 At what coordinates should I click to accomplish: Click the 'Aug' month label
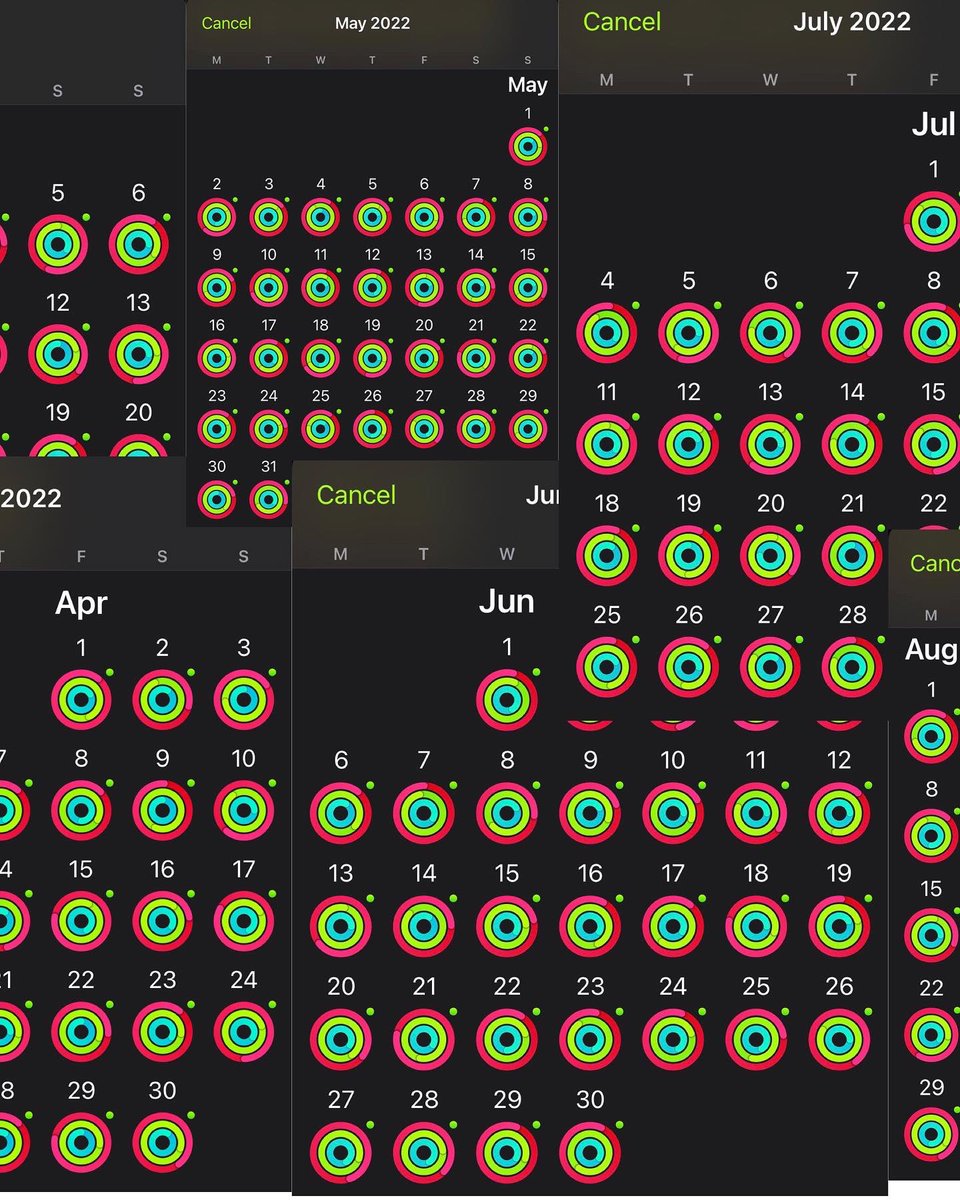pos(931,650)
